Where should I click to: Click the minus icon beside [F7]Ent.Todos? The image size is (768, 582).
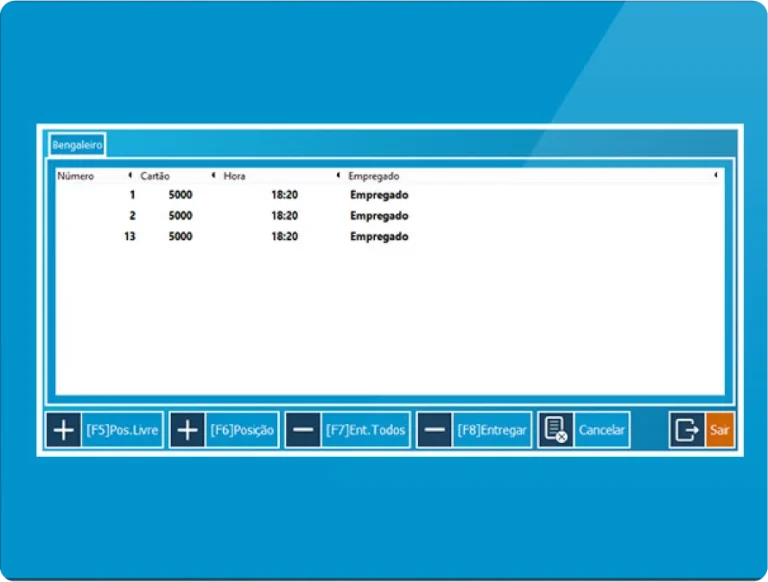point(303,430)
